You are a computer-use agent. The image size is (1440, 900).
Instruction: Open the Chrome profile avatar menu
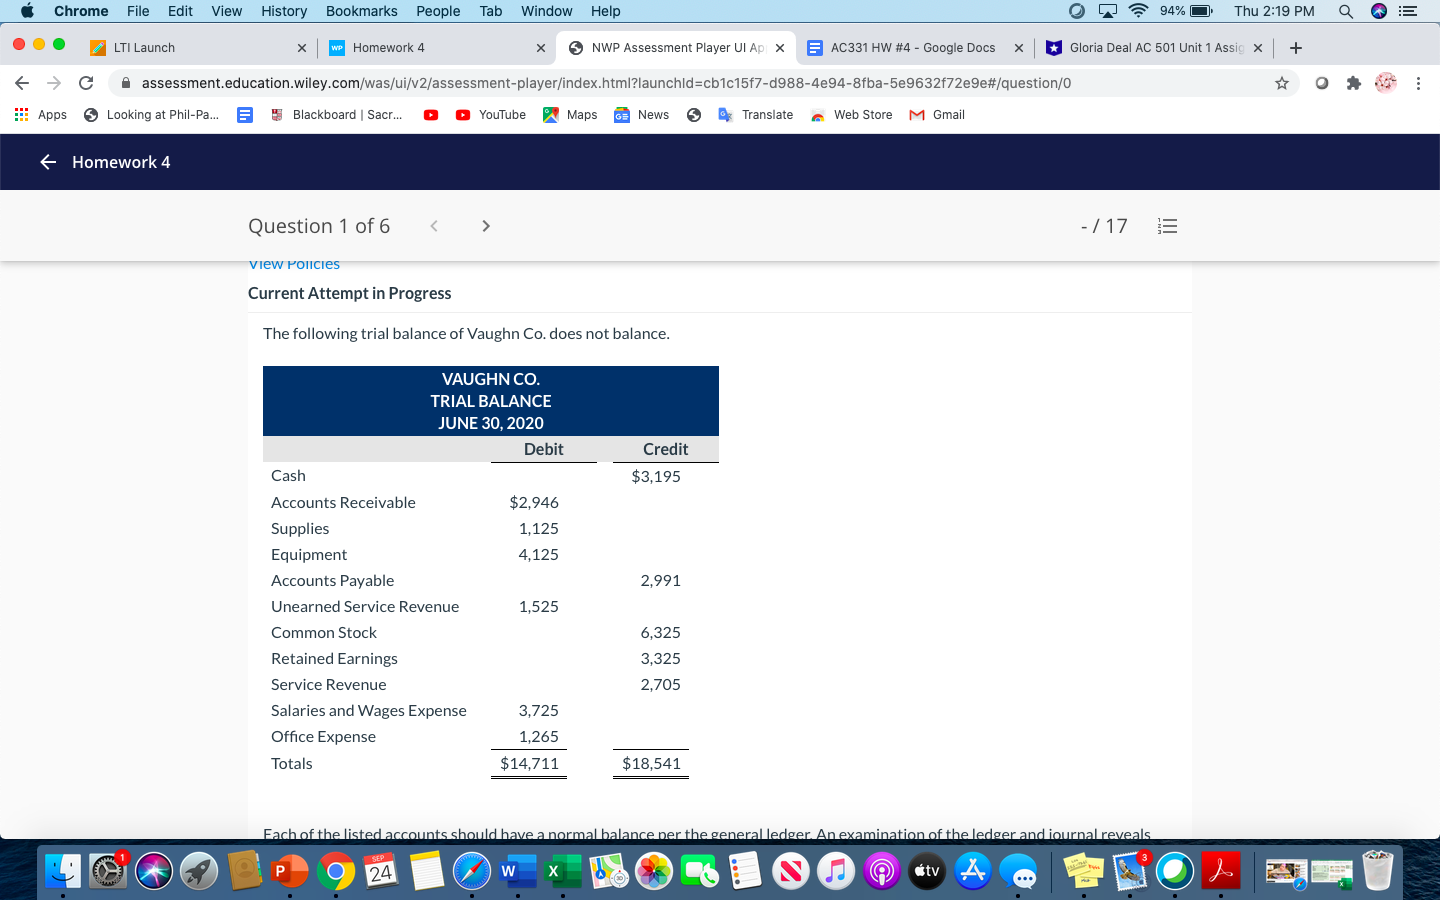pos(1385,85)
